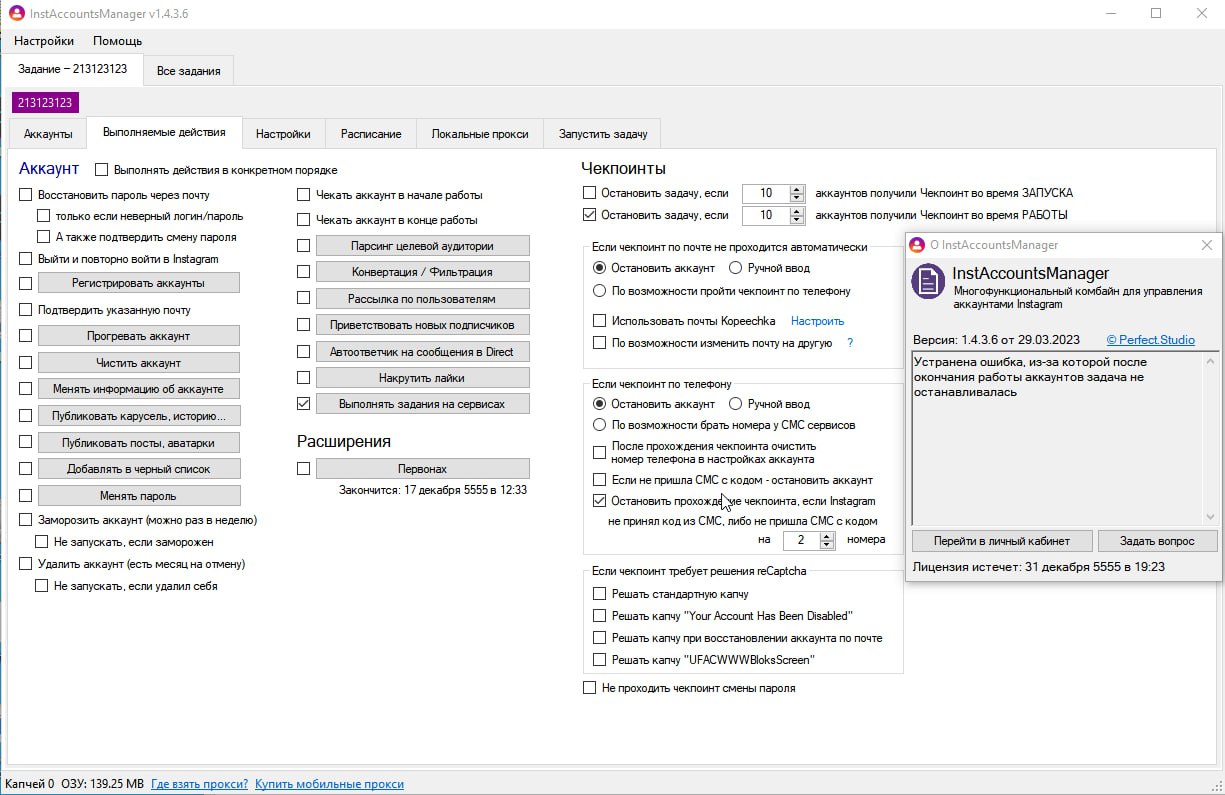Open the Perfect.Studio link in About window
Viewport: 1225px width, 795px height.
[1151, 340]
